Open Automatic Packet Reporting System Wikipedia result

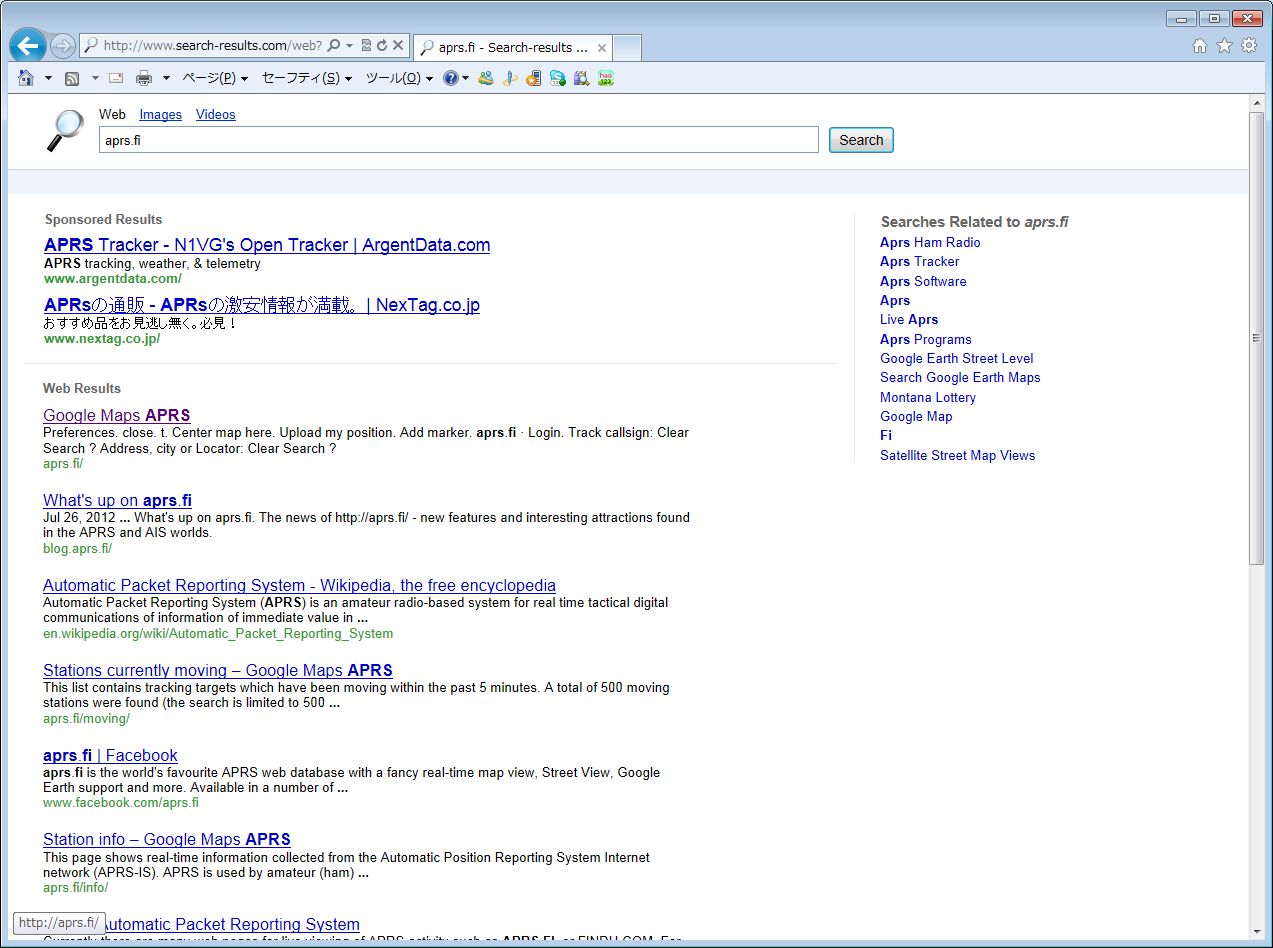pyautogui.click(x=299, y=585)
